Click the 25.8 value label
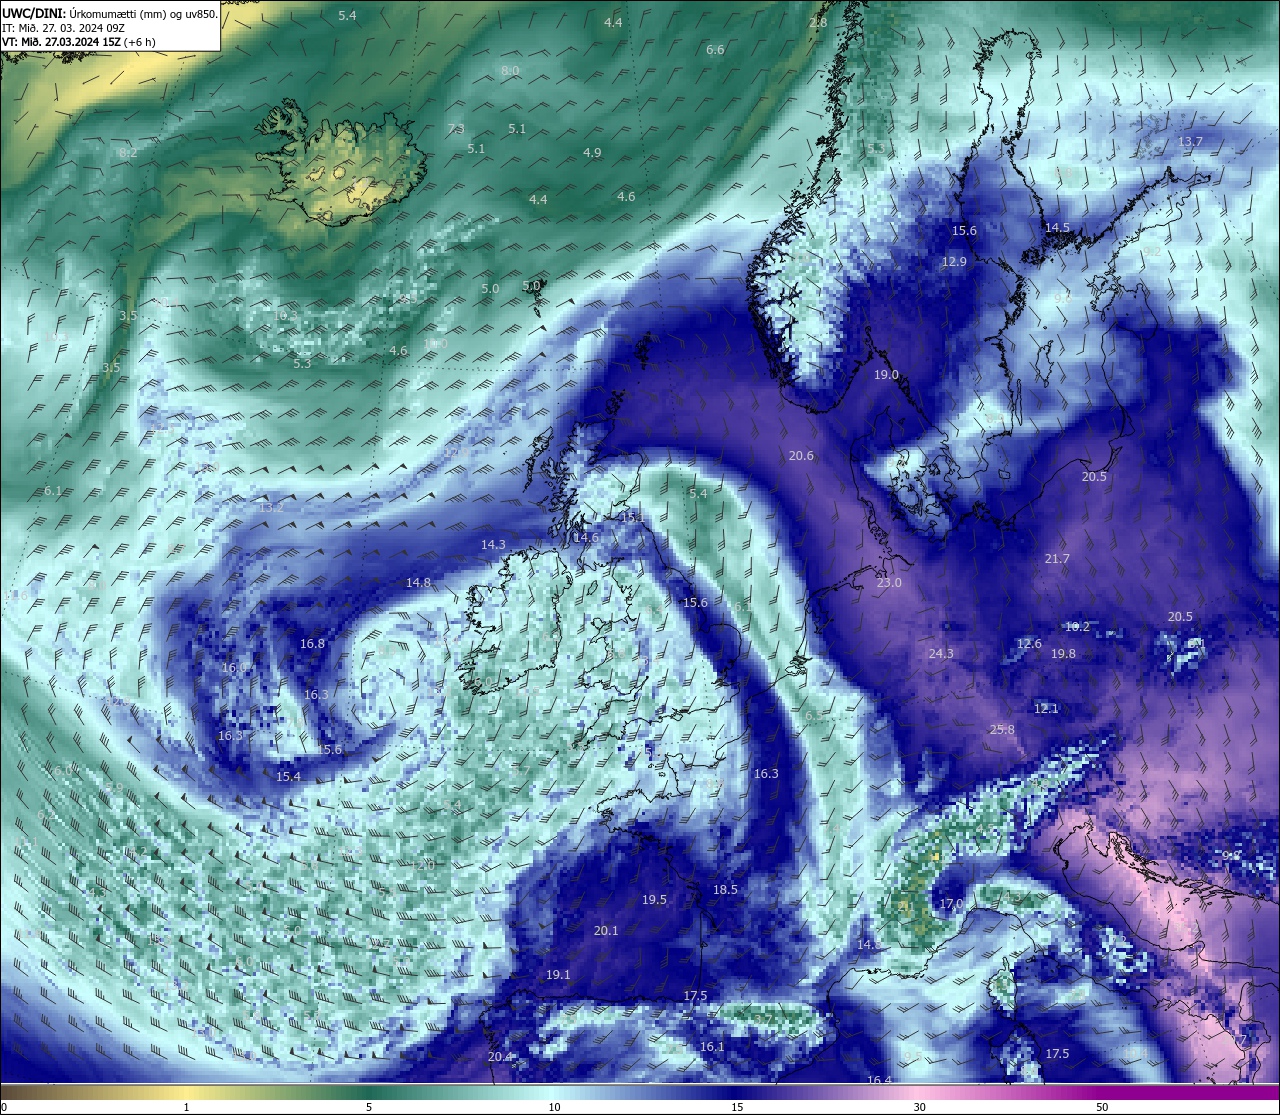The width and height of the screenshot is (1280, 1115). (1002, 729)
